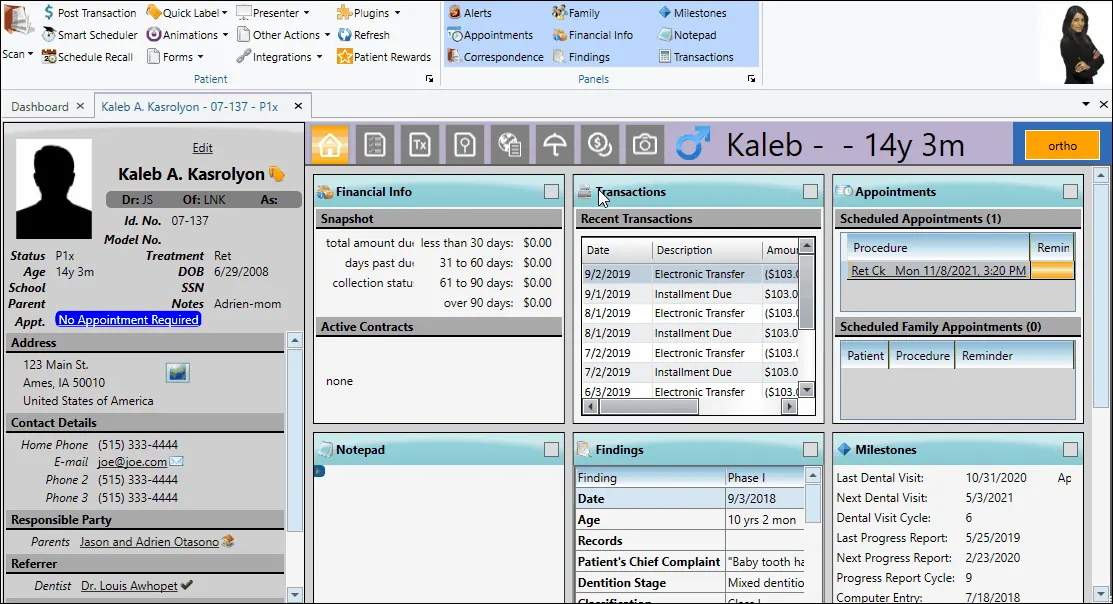
Task: Click the Edit link above patient name
Action: [202, 147]
